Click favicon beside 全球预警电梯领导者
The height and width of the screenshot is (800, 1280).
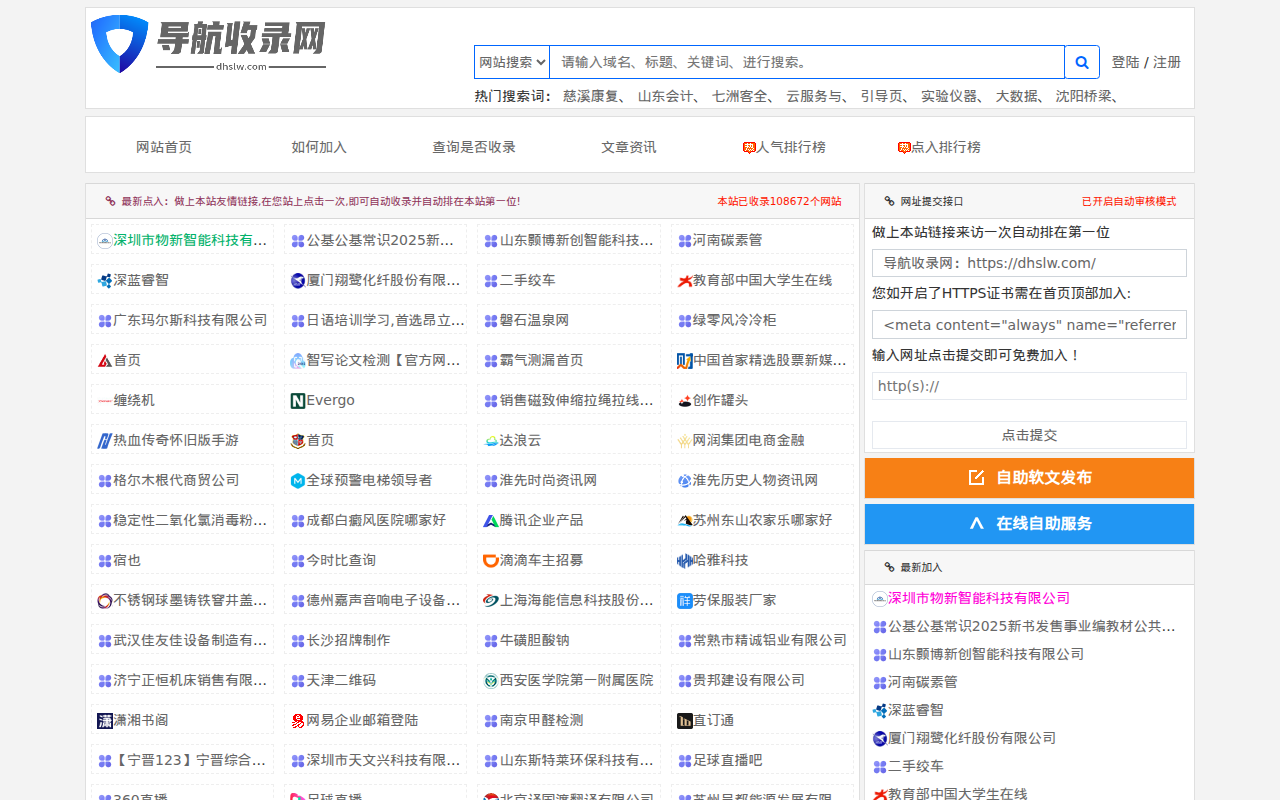[x=298, y=481]
